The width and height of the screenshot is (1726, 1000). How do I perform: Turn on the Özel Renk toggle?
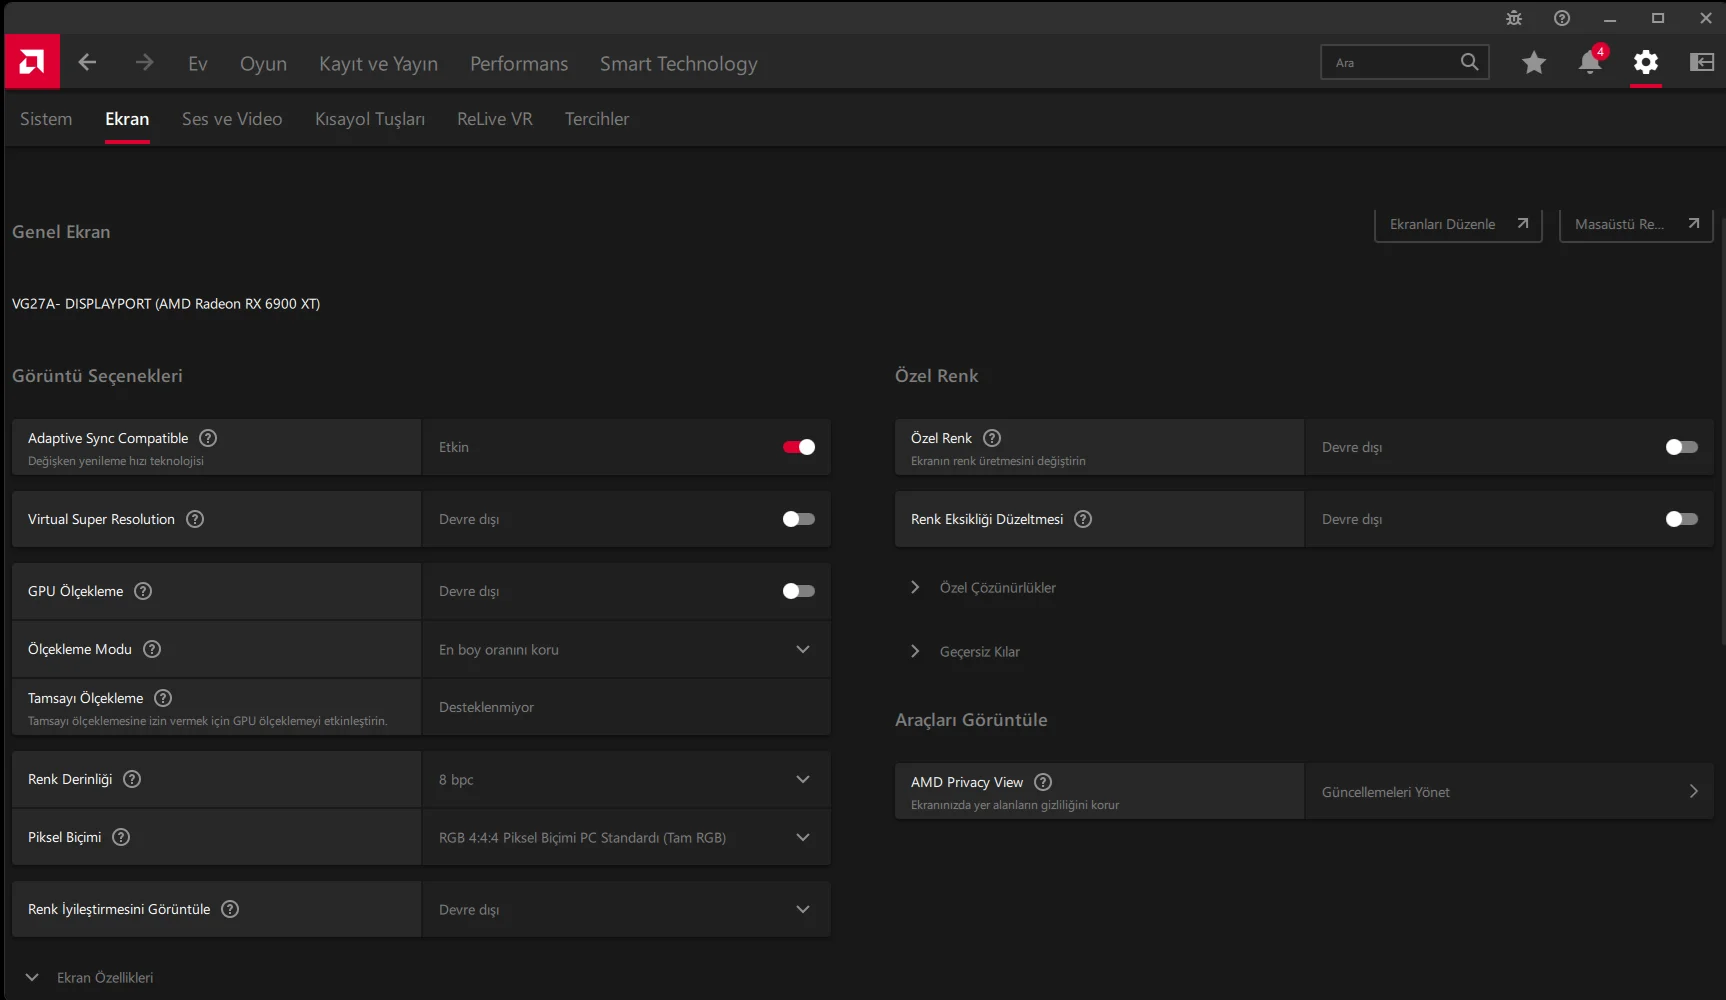[x=1681, y=447]
